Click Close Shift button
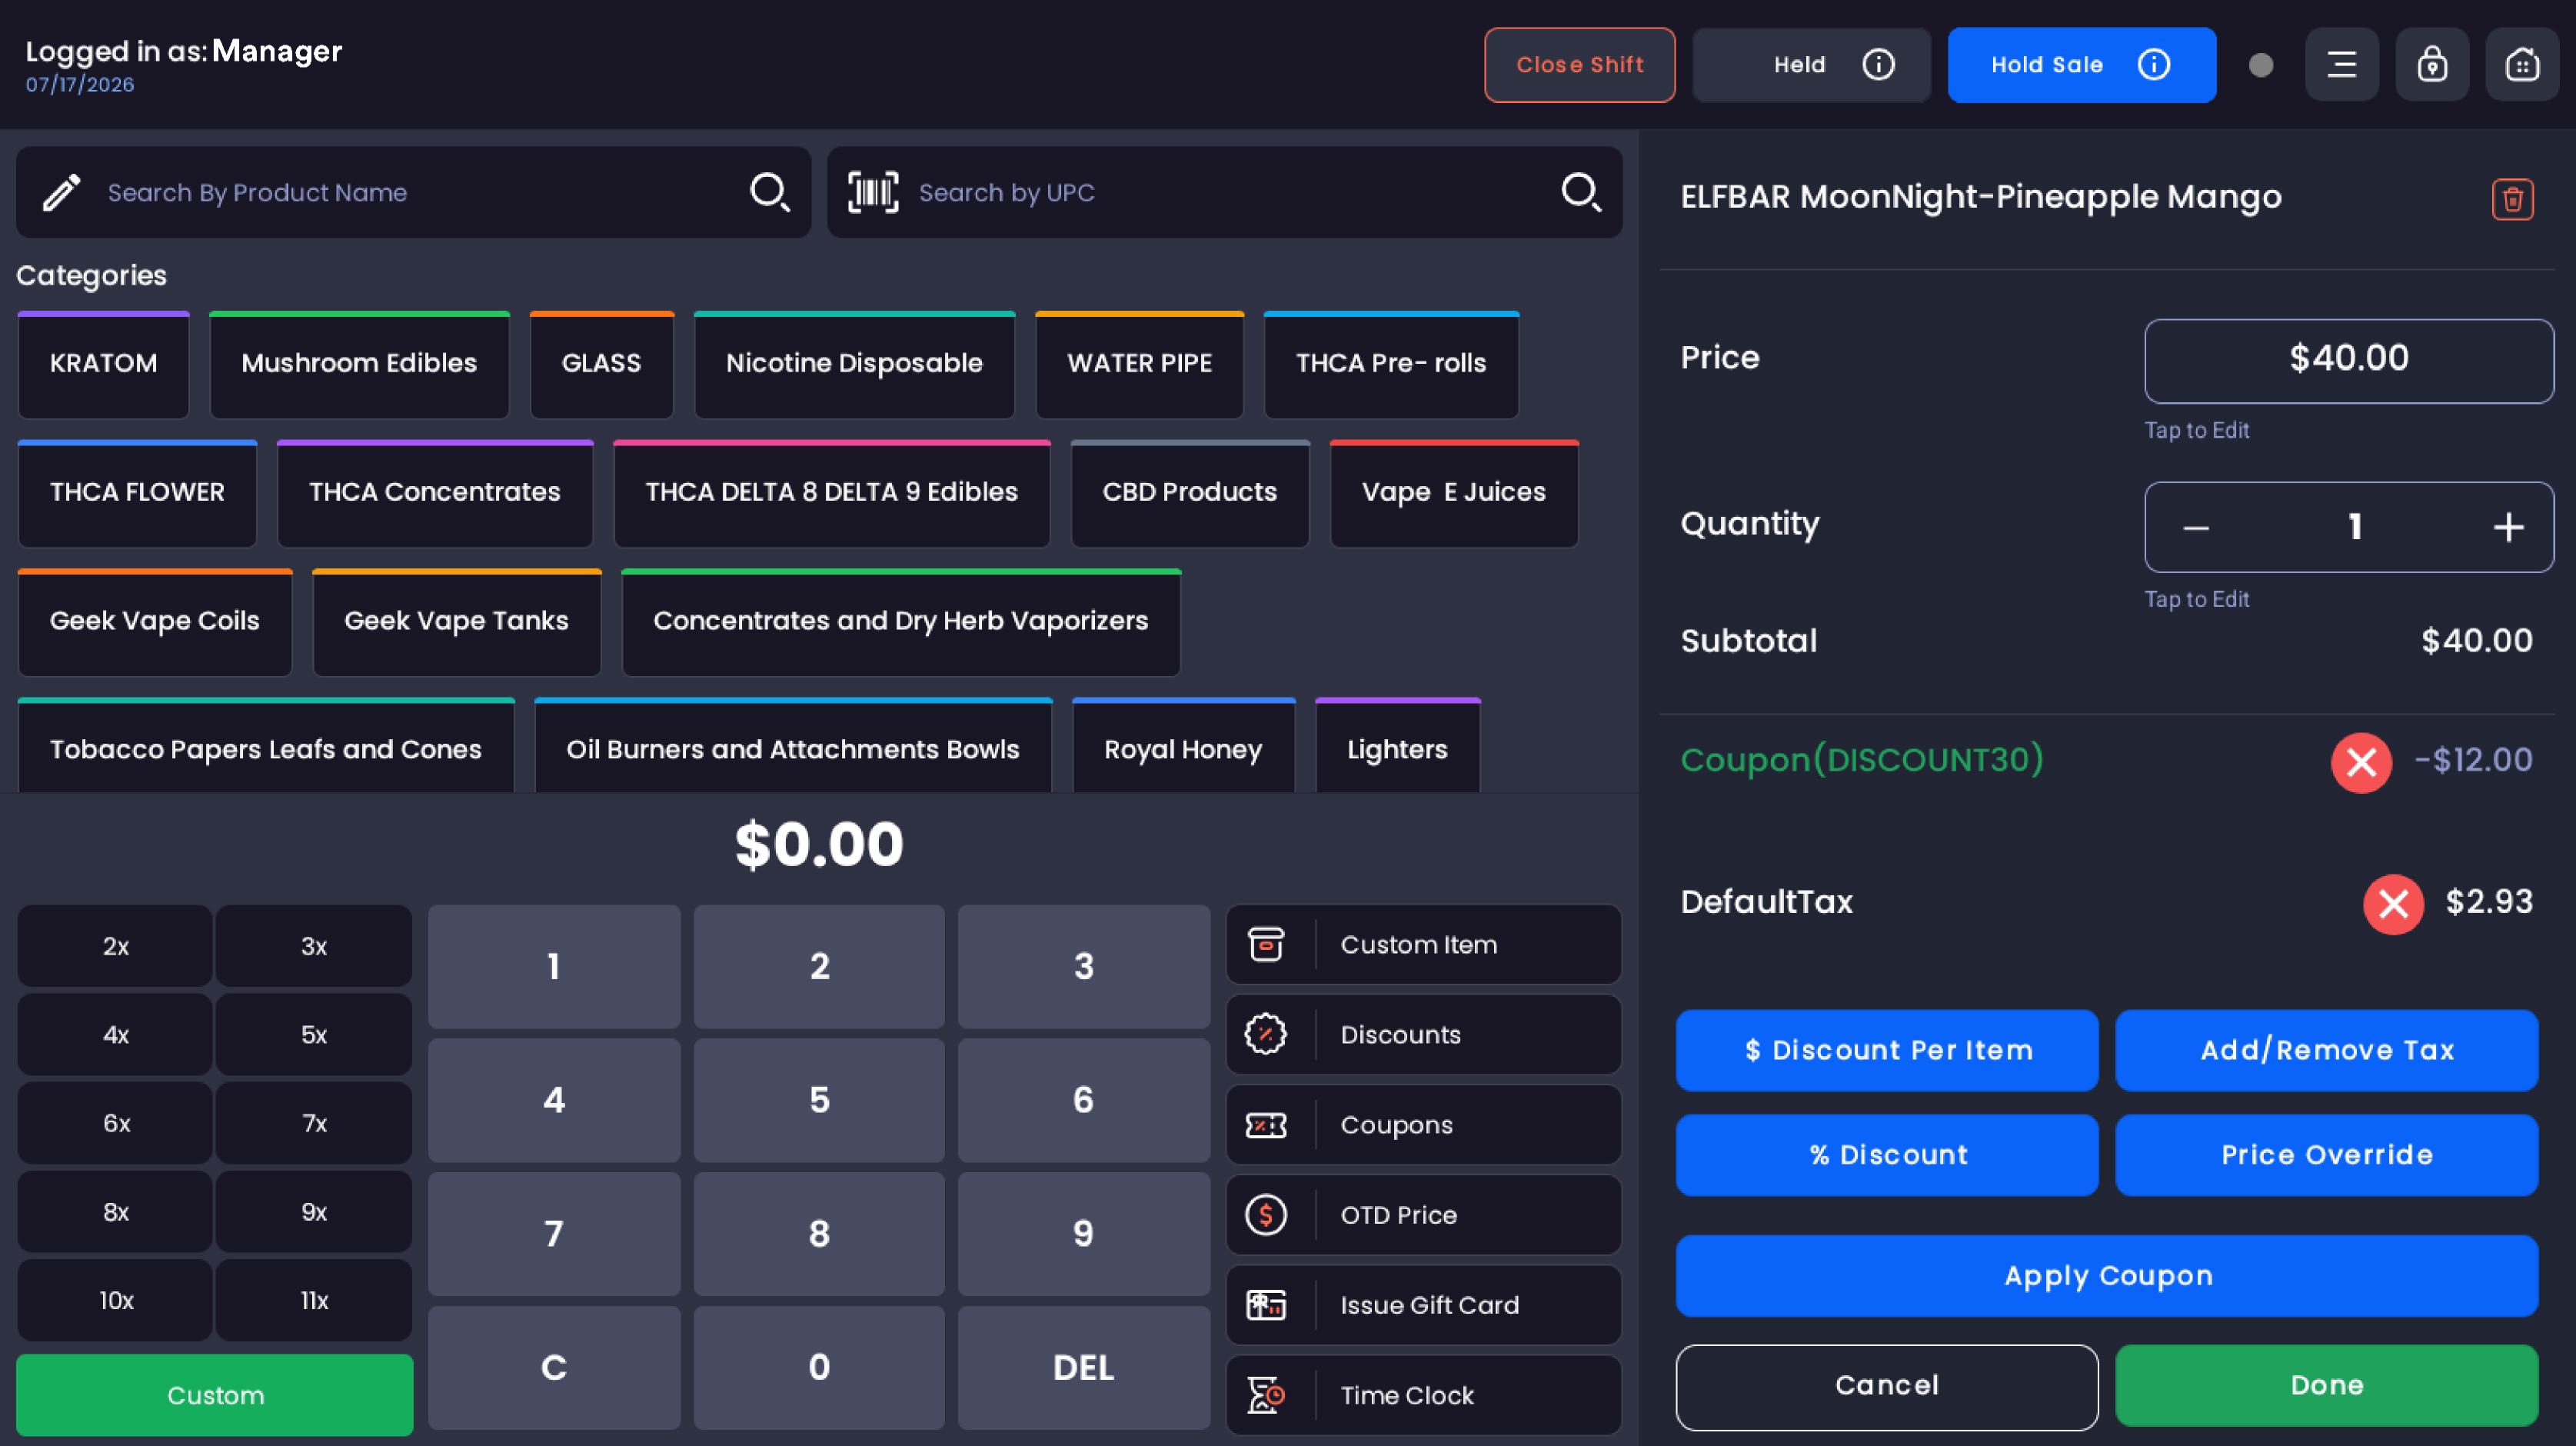 1579,65
